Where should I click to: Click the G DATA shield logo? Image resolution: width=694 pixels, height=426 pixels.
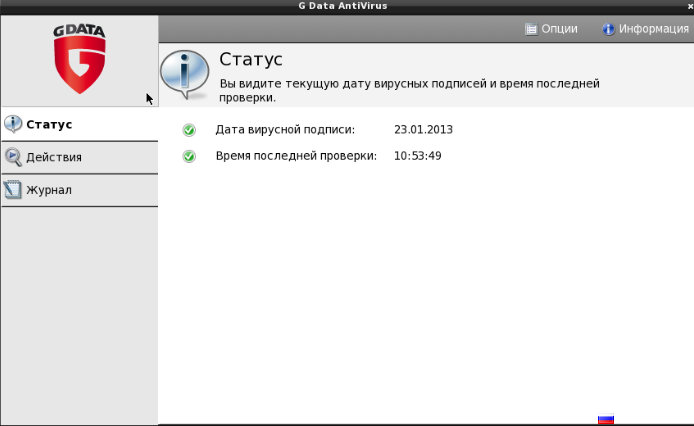pyautogui.click(x=80, y=59)
